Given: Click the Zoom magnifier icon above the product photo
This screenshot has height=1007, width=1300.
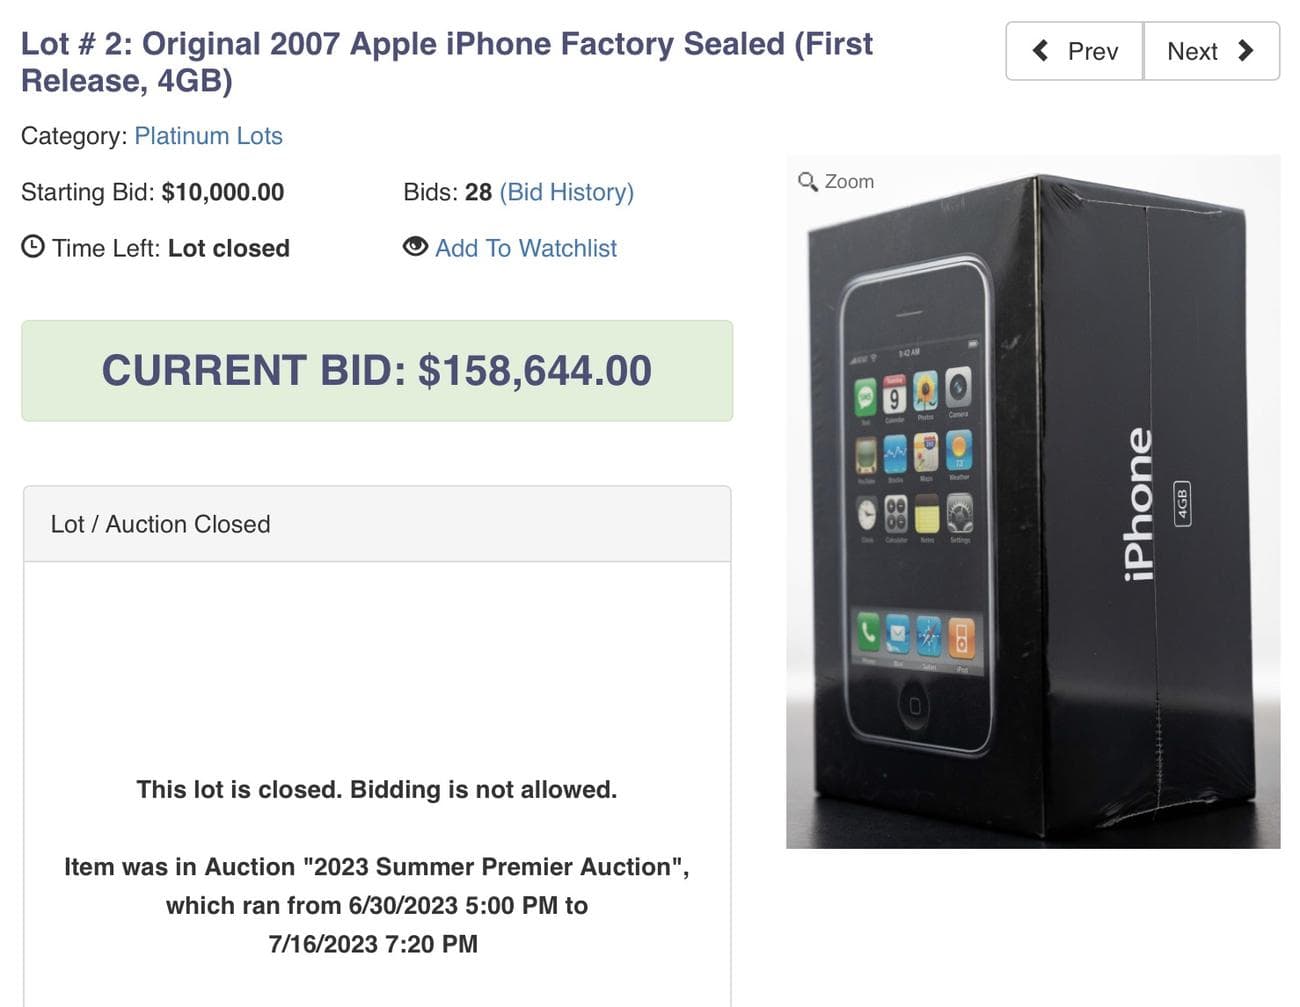Looking at the screenshot, I should pos(808,181).
